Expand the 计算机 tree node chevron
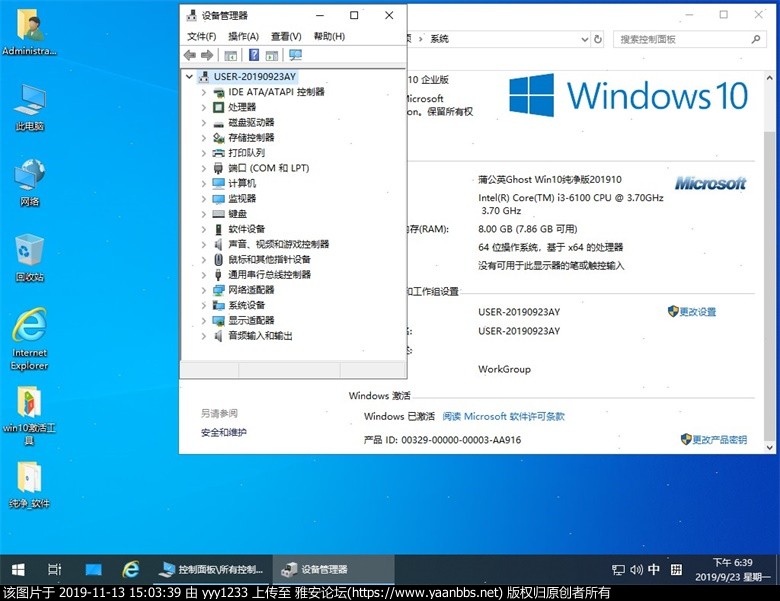This screenshot has height=601, width=780. point(203,184)
